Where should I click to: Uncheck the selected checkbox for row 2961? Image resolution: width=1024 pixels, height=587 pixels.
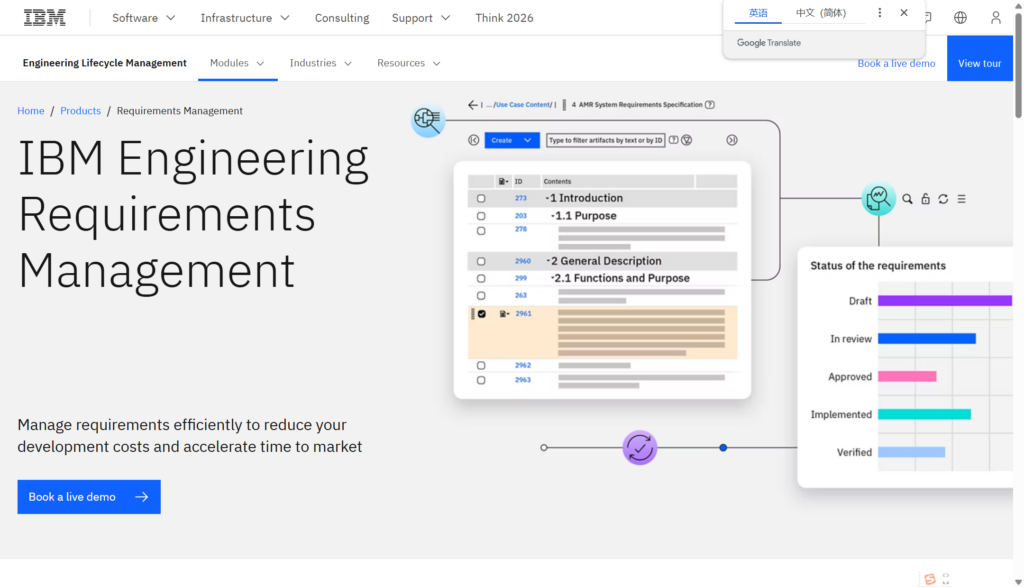[481, 314]
